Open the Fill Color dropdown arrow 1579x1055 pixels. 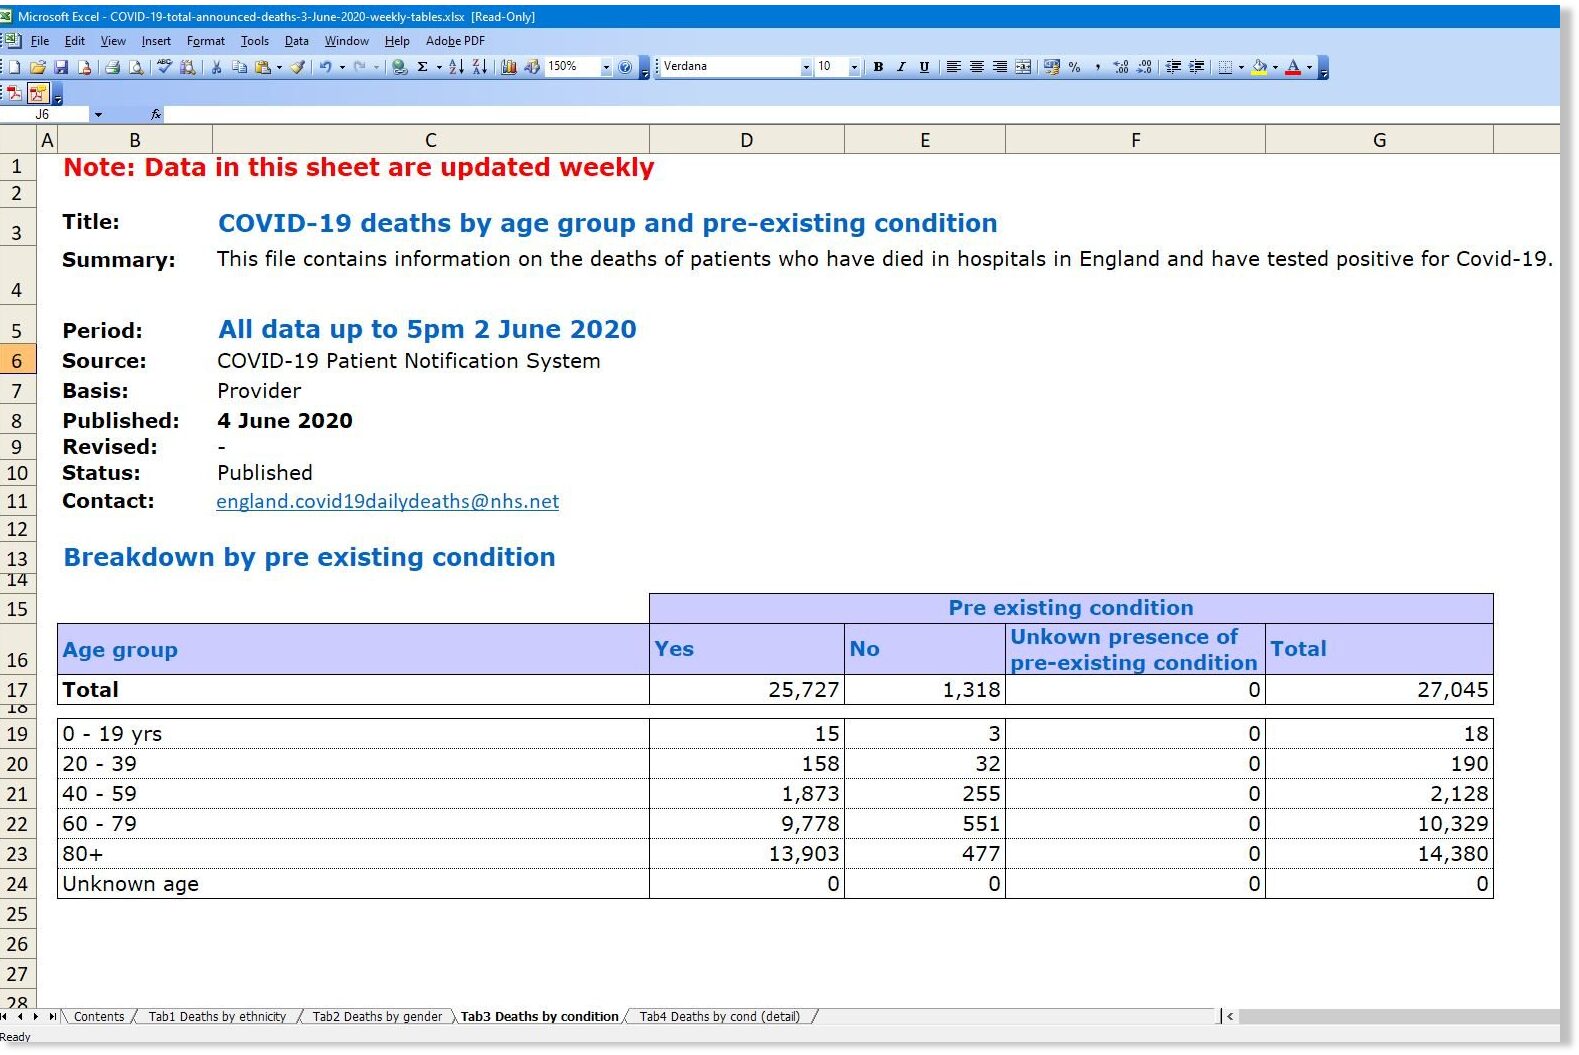coord(1275,67)
